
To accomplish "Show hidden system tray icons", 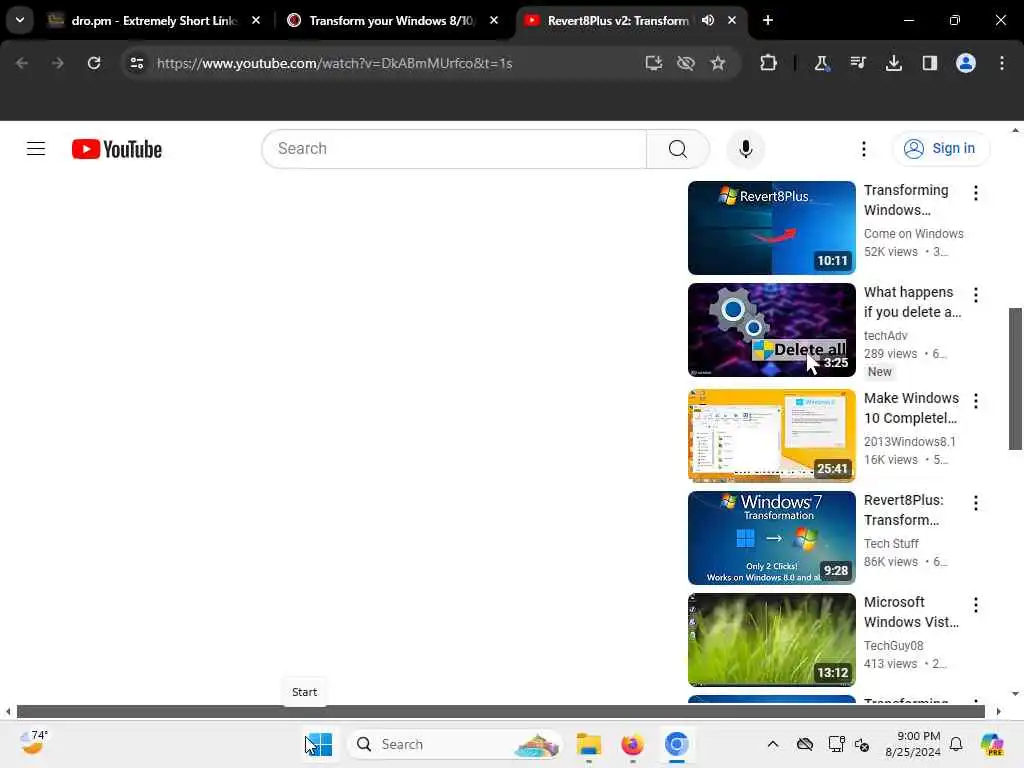I will 773,744.
